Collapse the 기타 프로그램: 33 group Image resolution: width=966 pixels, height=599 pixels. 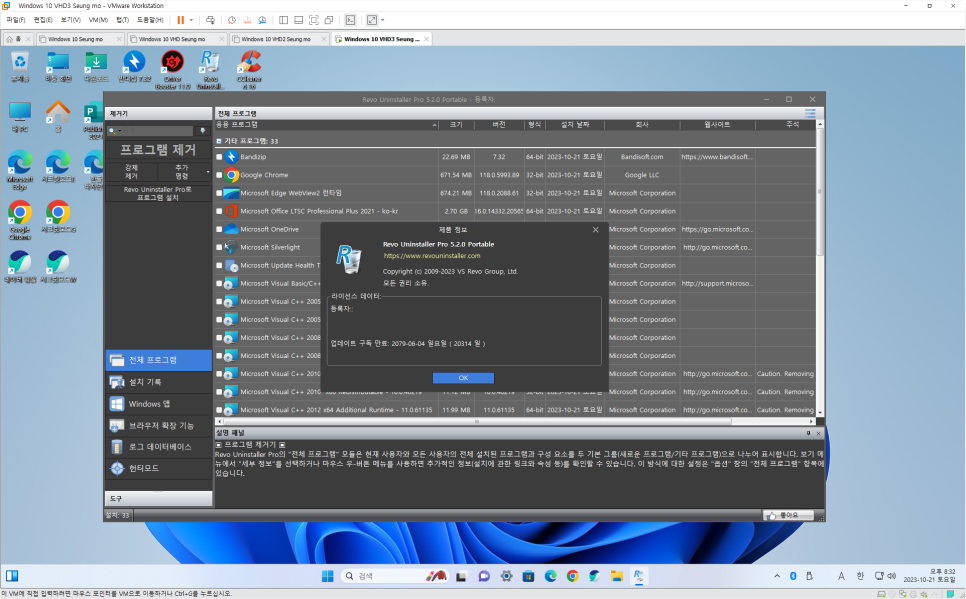point(219,141)
